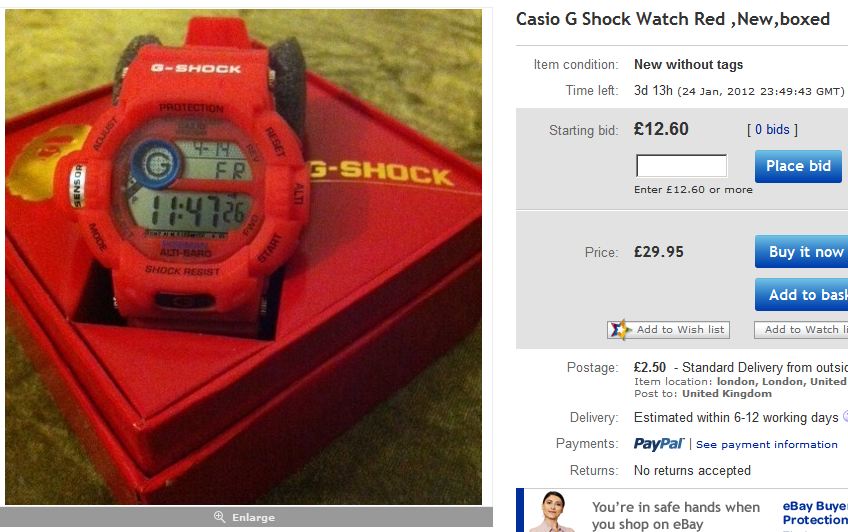This screenshot has height=532, width=848.
Task: Click the safe hands banner text
Action: 675,515
